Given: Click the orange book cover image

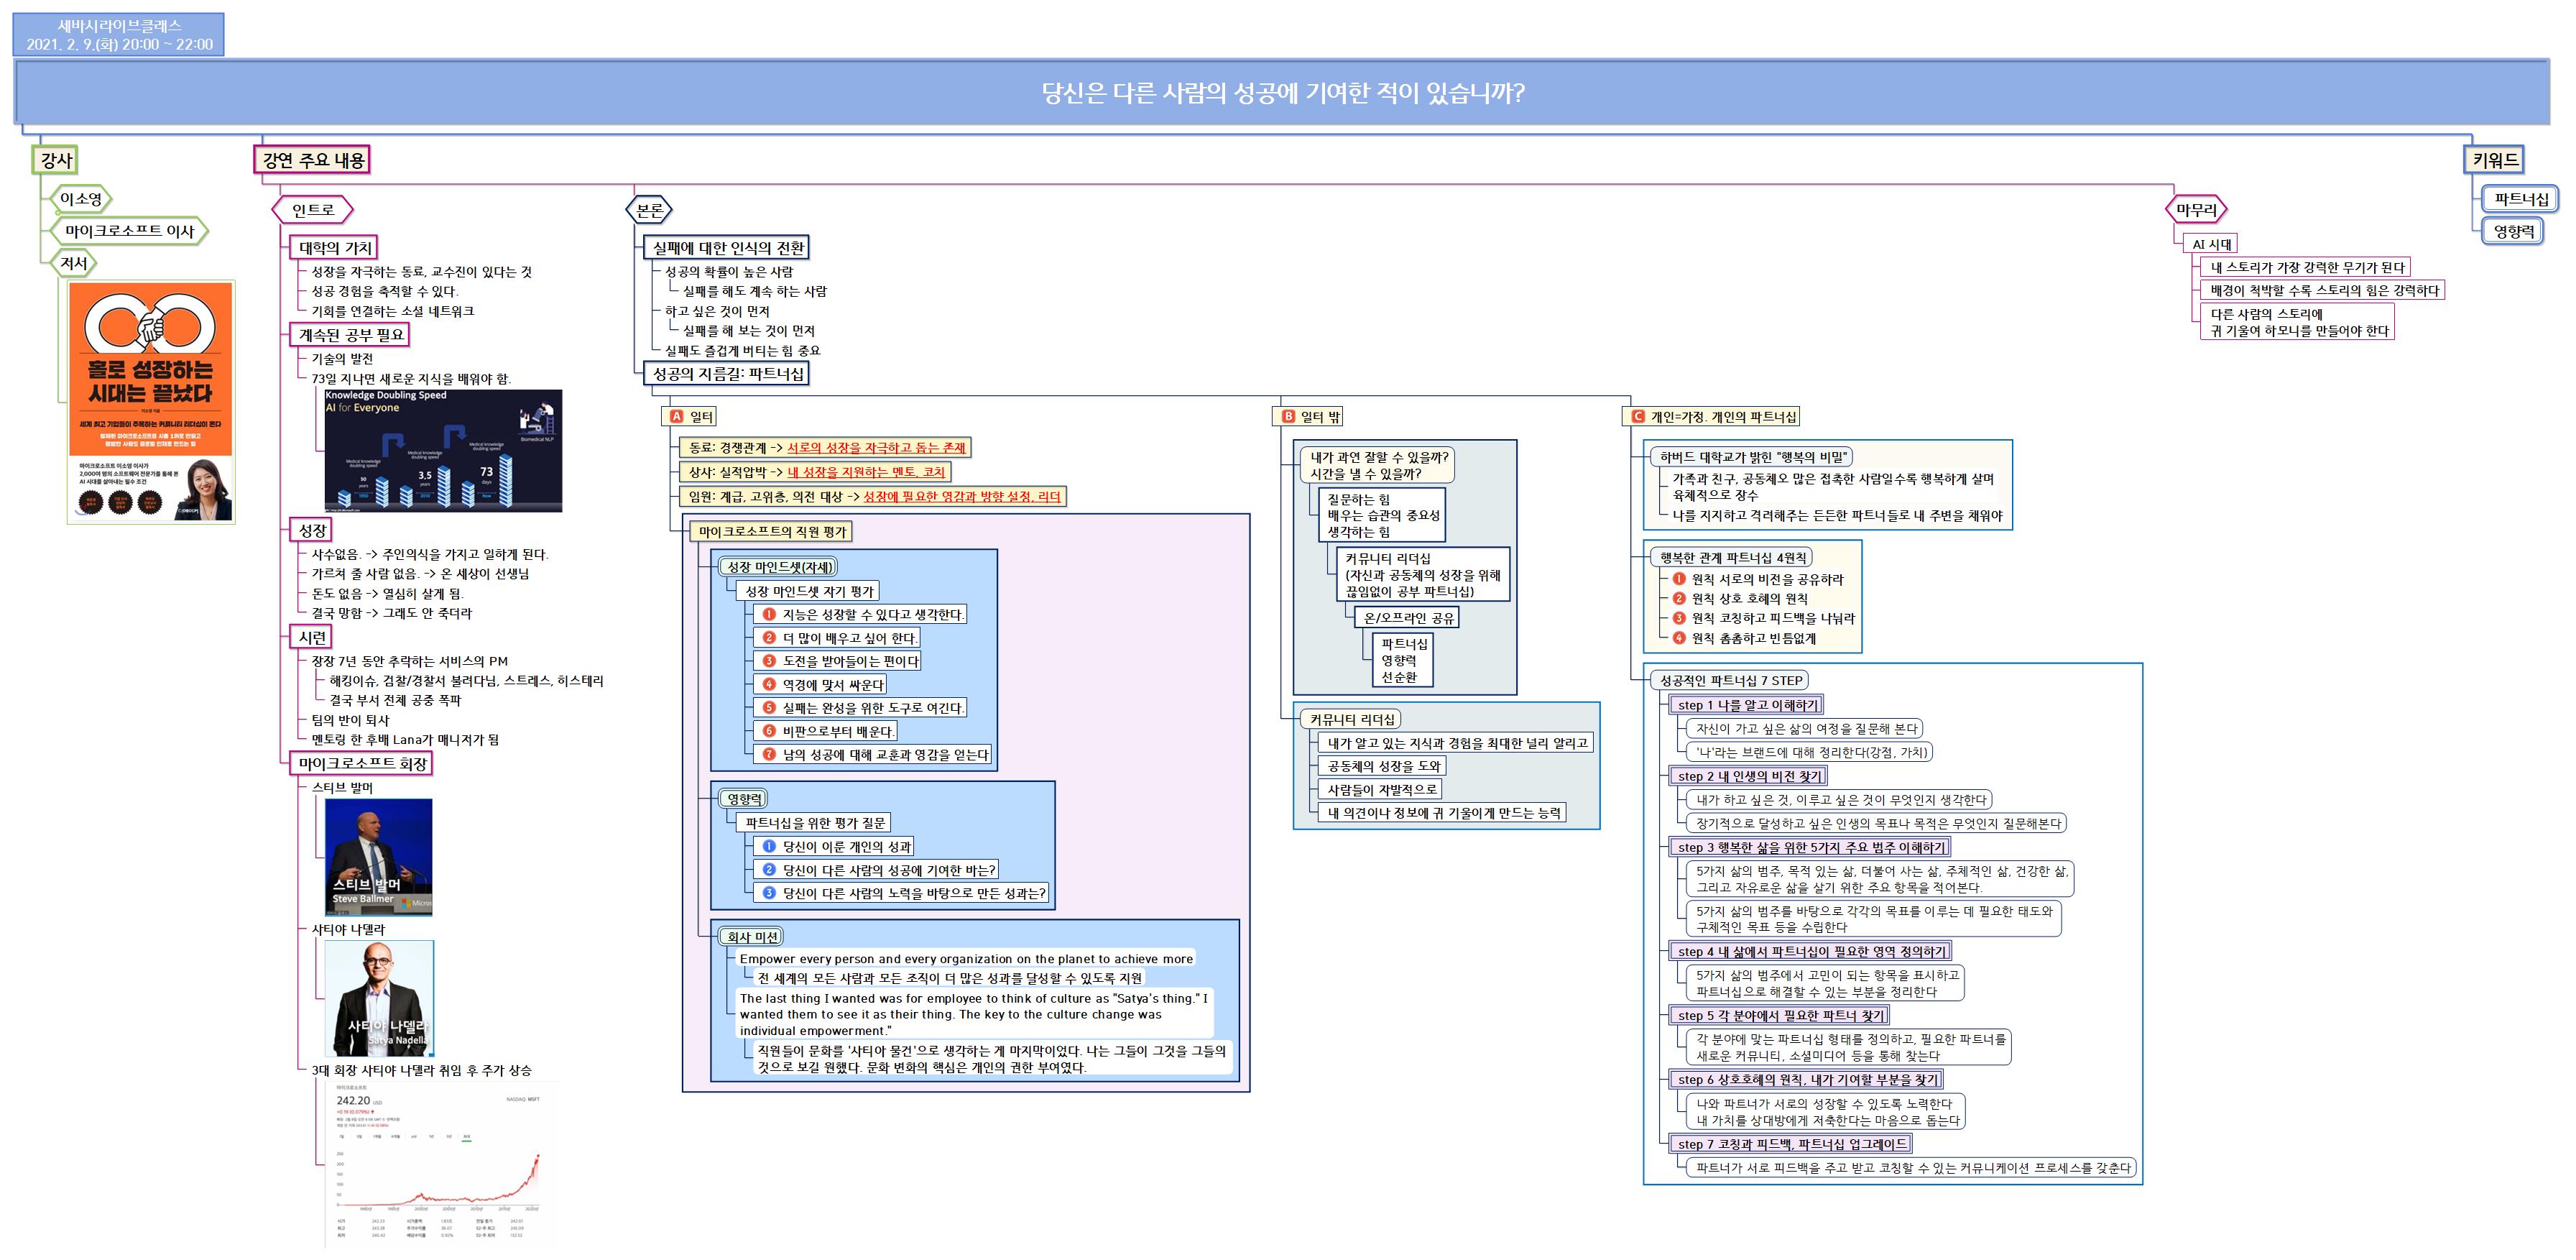Looking at the screenshot, I should (151, 402).
